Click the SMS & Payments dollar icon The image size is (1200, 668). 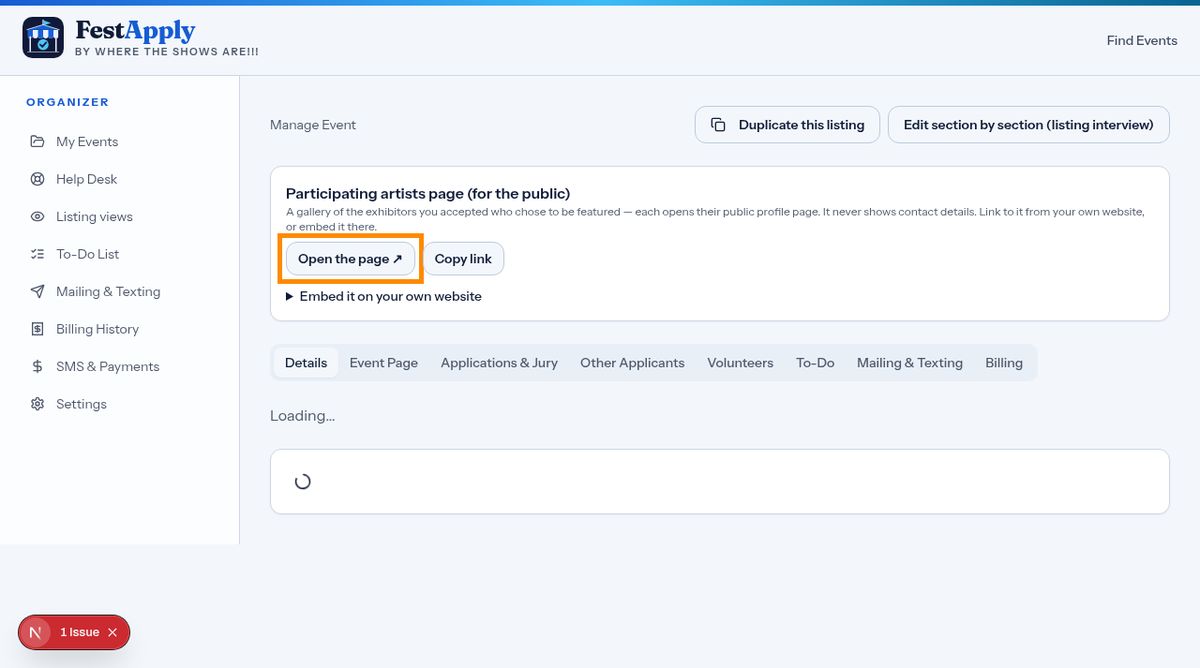[x=37, y=367]
